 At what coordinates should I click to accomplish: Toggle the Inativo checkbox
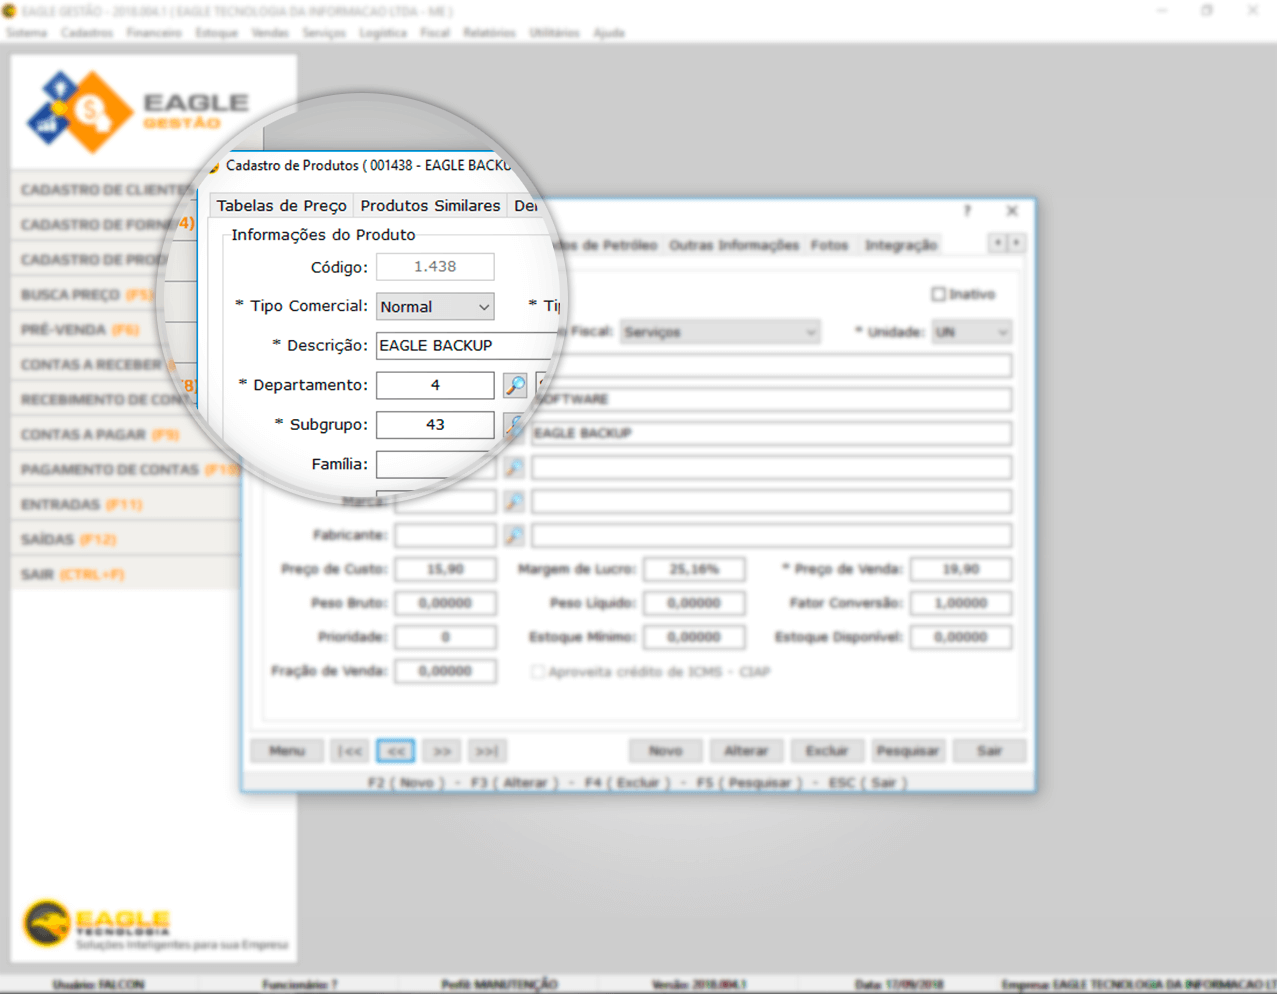pyautogui.click(x=938, y=294)
